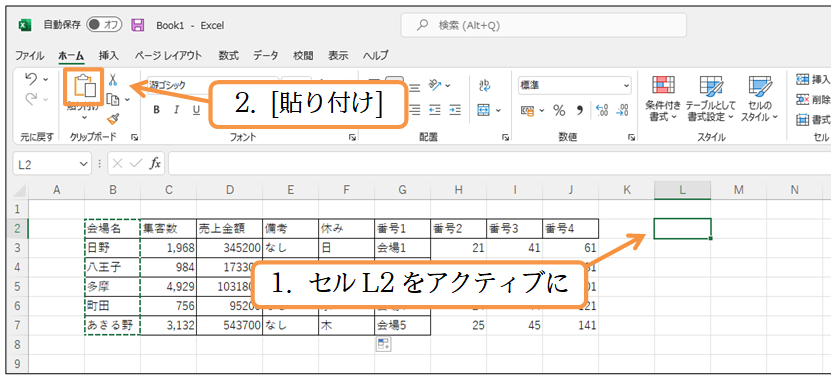Click the increase decimal icon
This screenshot has width=831, height=378.
pos(602,110)
